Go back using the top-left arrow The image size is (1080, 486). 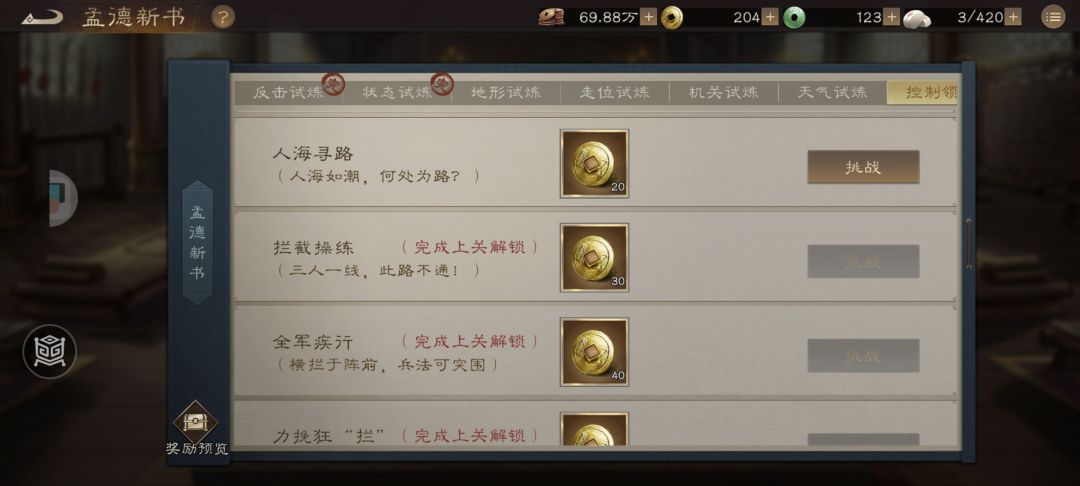coord(42,17)
